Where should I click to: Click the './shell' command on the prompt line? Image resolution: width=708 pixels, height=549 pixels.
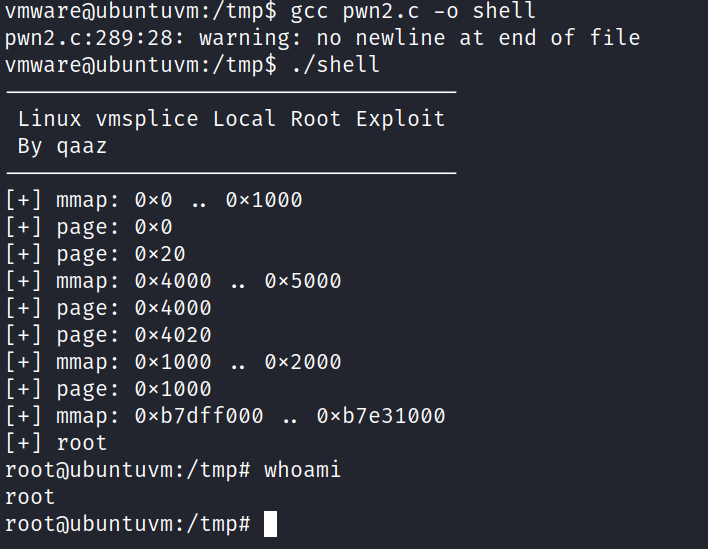pos(335,66)
